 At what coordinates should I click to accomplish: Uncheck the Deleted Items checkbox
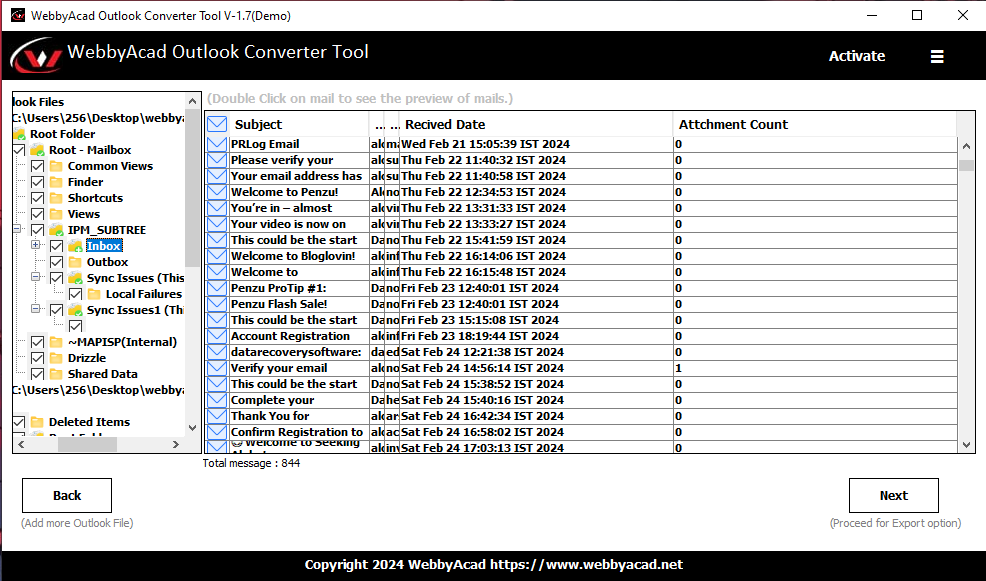tap(19, 422)
